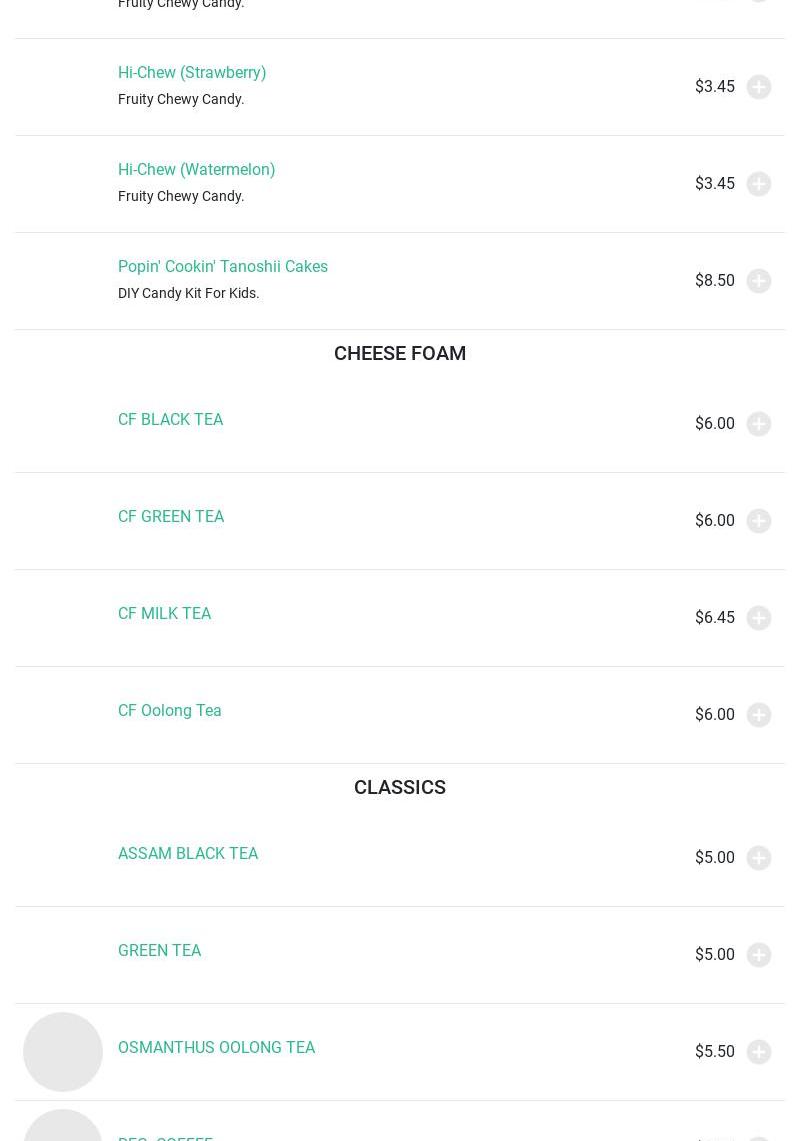Select Popin' Cookin' Tanoshii Cakes title

point(223,267)
